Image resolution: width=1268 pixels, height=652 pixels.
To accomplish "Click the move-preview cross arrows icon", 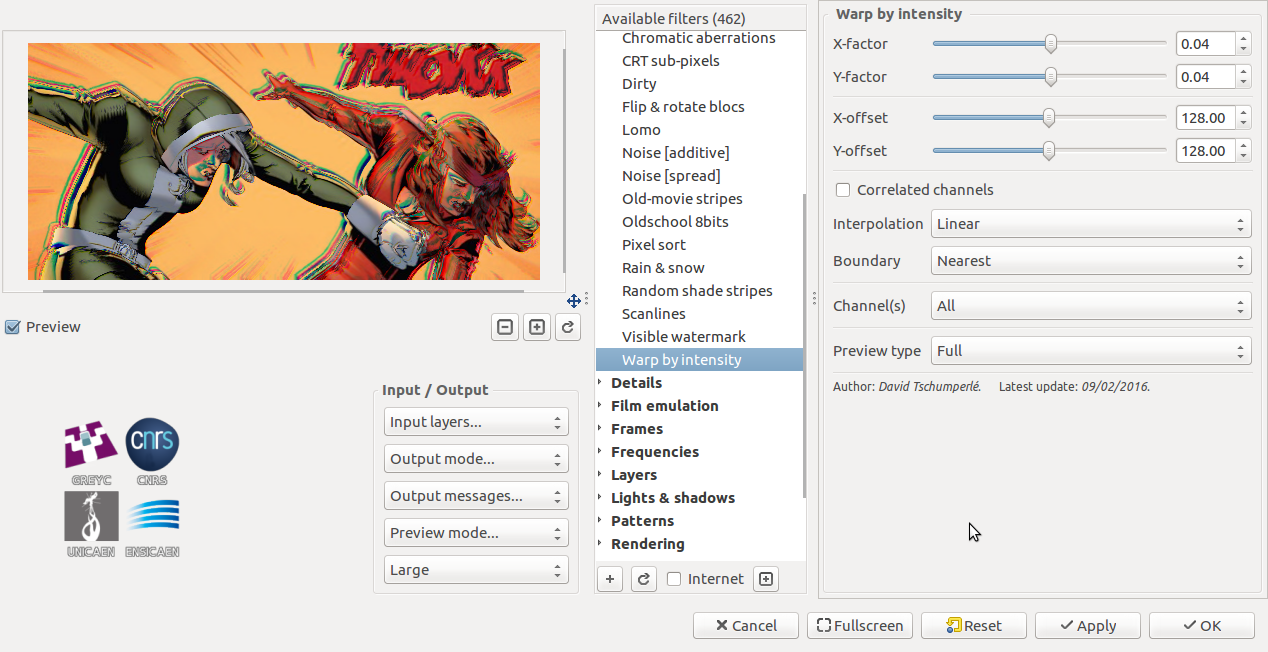I will [x=574, y=300].
